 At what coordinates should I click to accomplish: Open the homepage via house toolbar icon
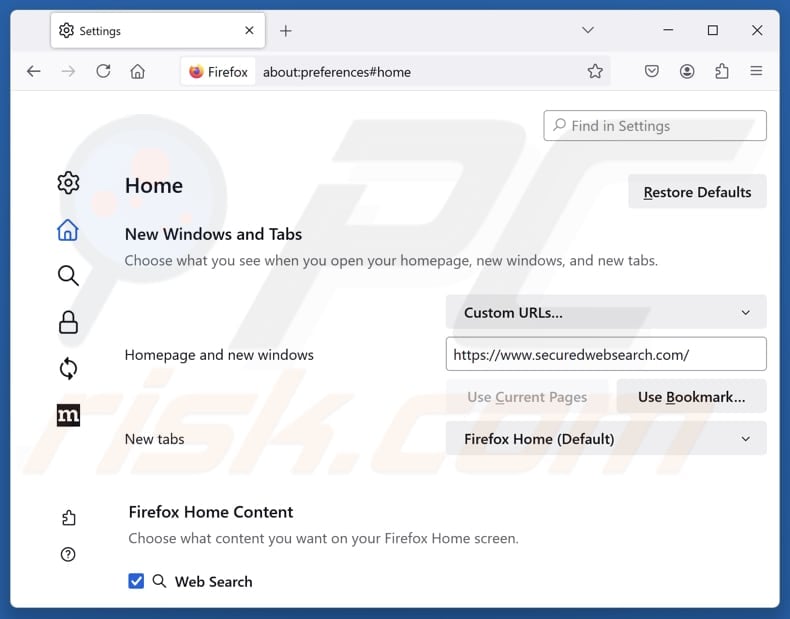pos(138,72)
